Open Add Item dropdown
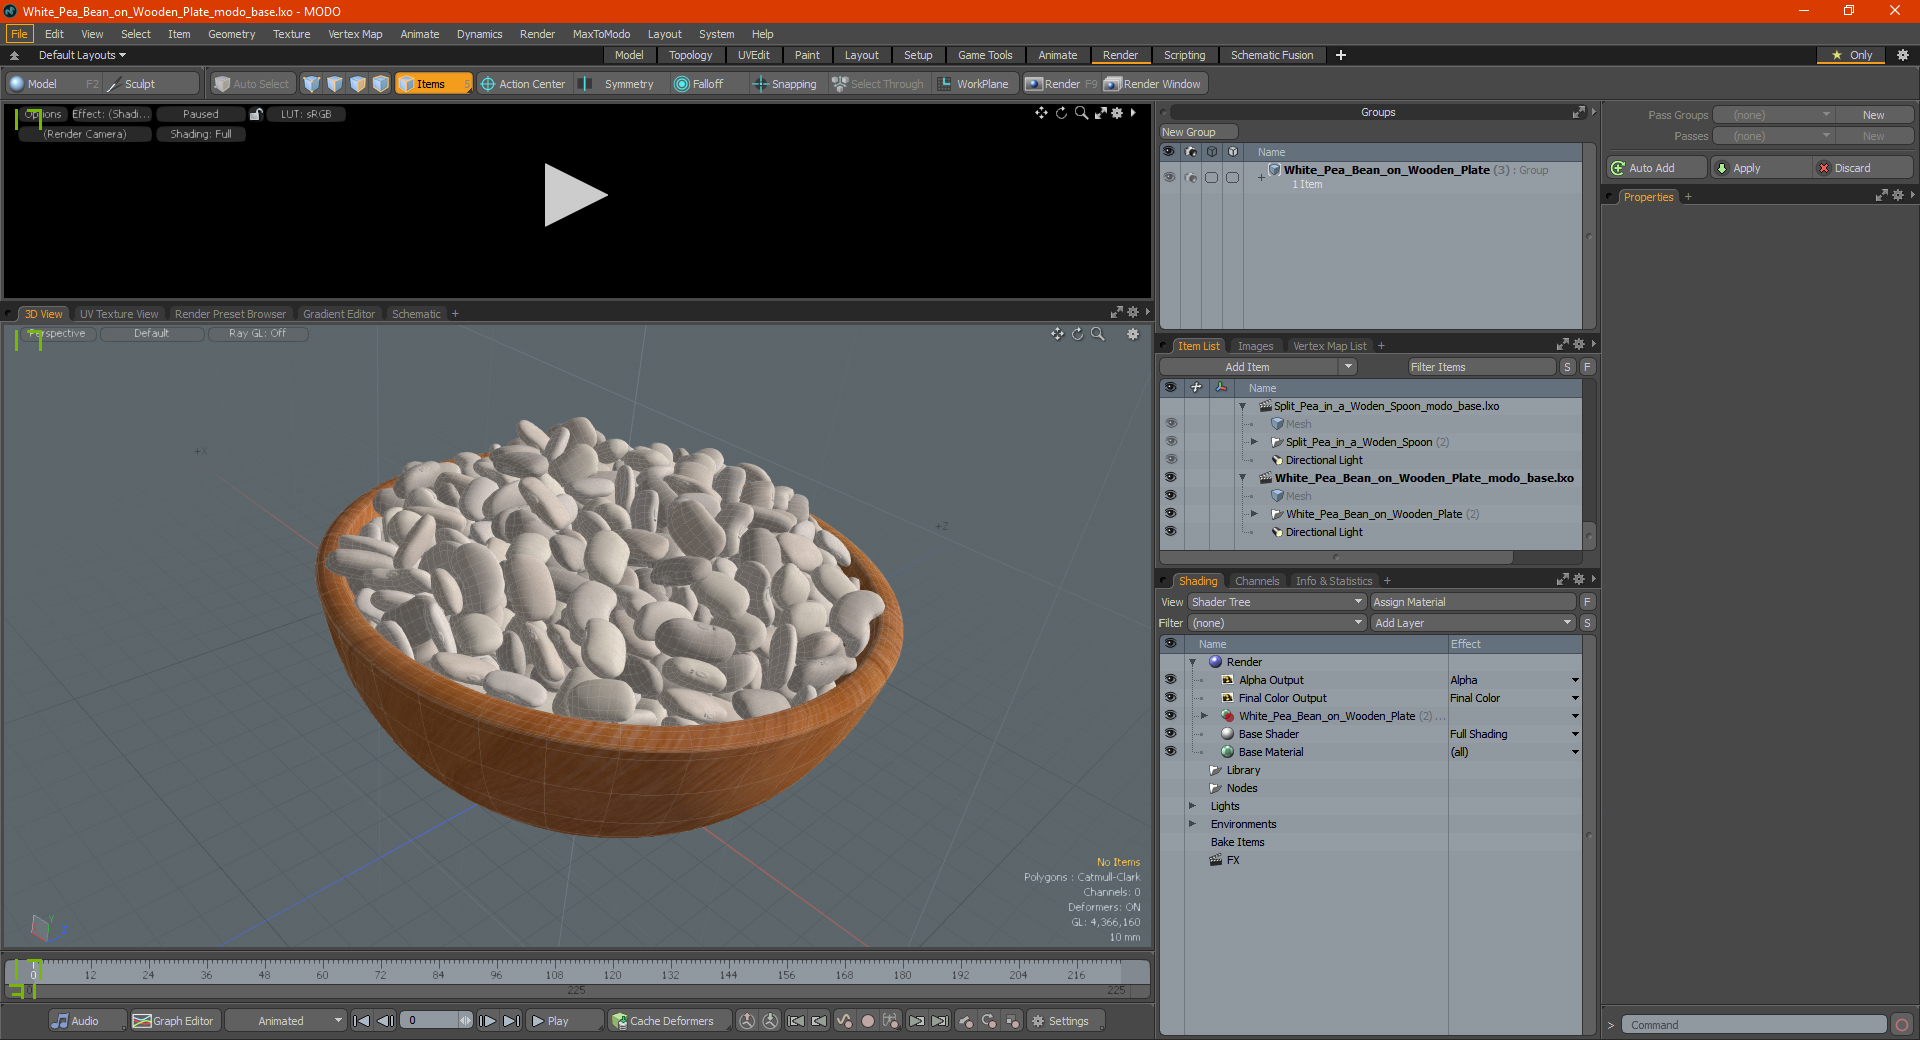 tap(1258, 367)
